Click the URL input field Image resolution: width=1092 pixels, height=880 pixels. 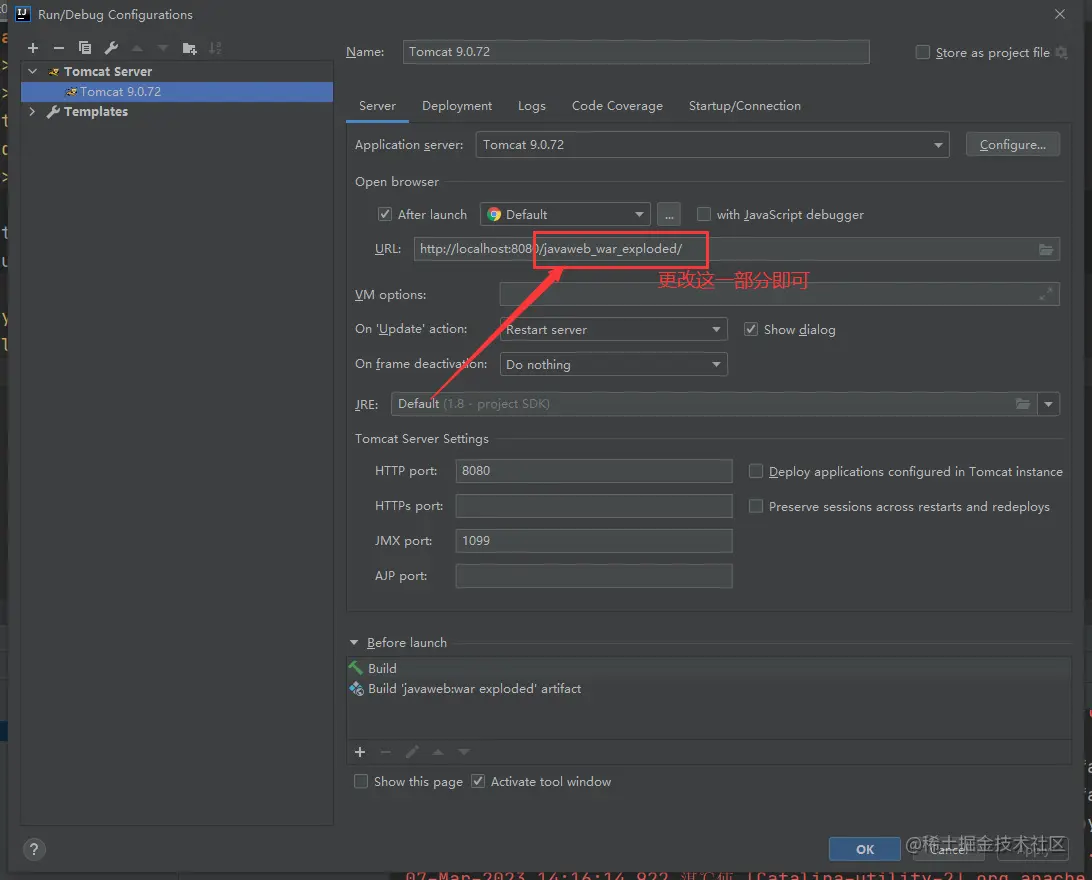point(736,249)
